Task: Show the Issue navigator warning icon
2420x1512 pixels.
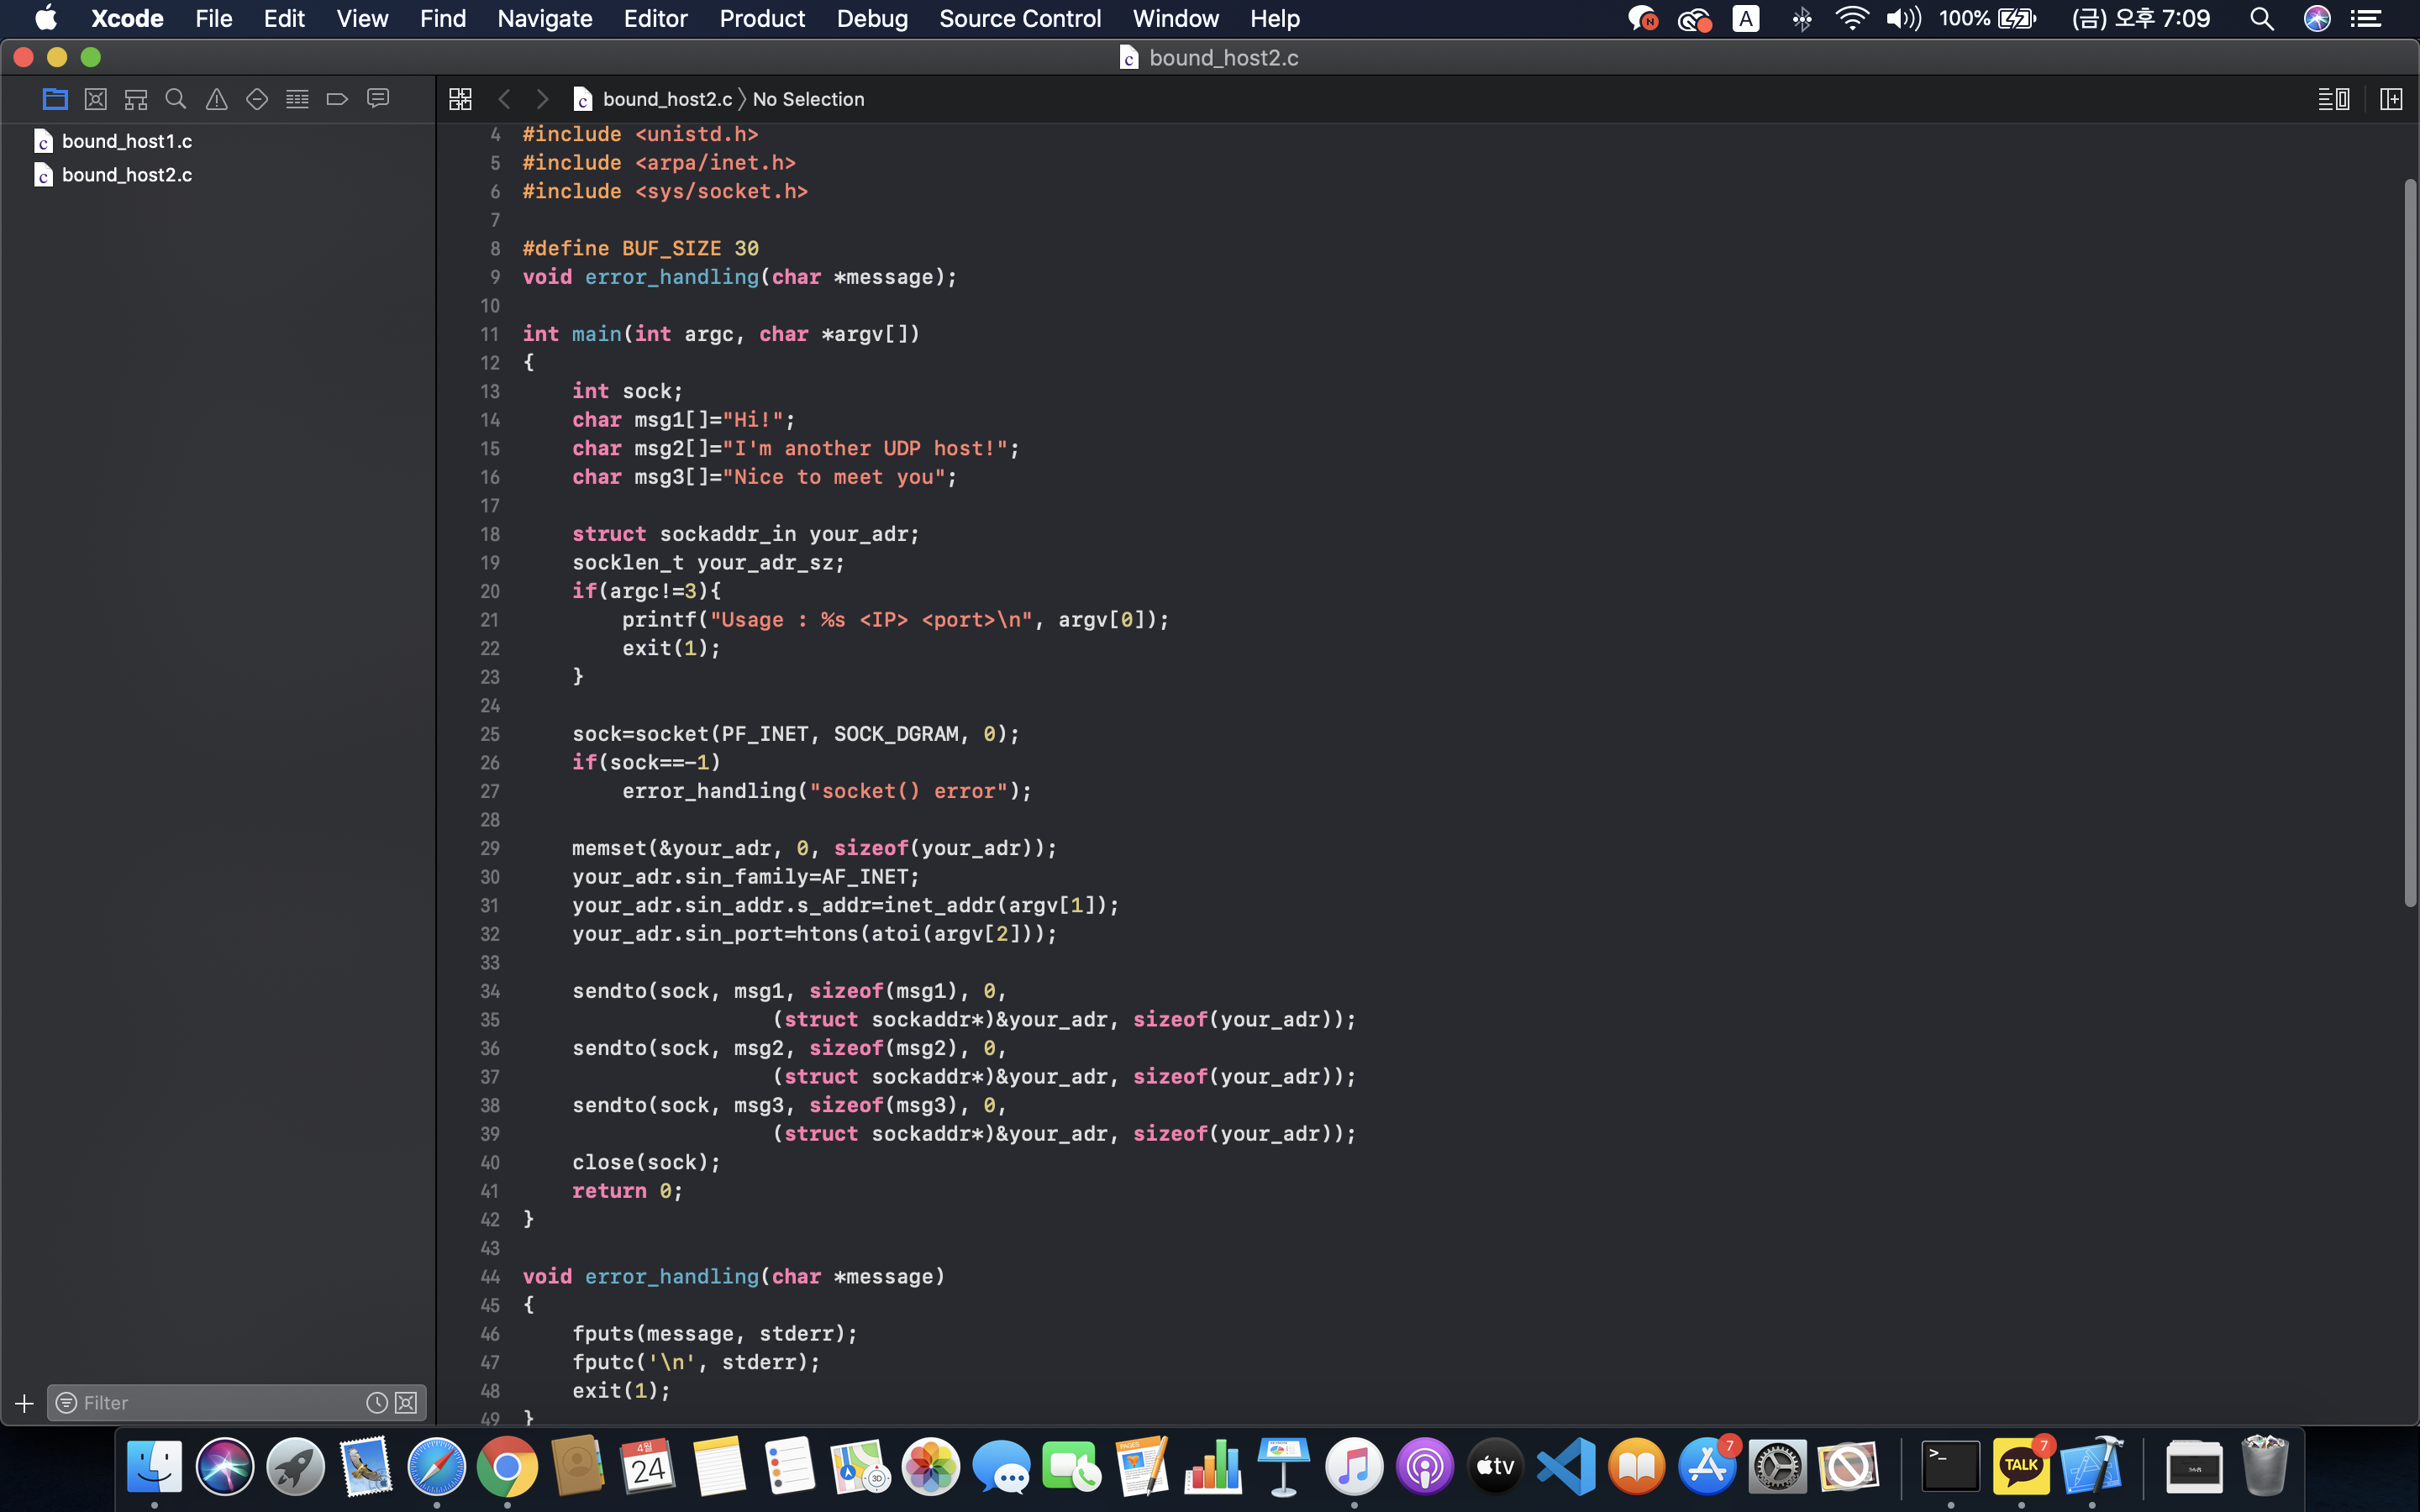Action: click(216, 99)
